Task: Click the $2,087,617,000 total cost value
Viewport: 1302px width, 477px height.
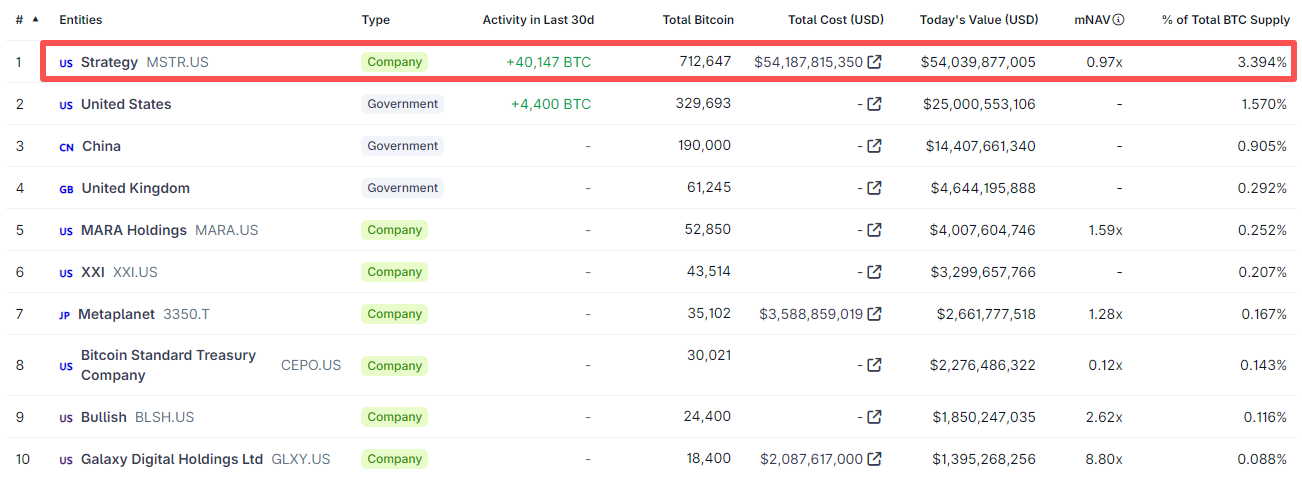Action: point(811,459)
